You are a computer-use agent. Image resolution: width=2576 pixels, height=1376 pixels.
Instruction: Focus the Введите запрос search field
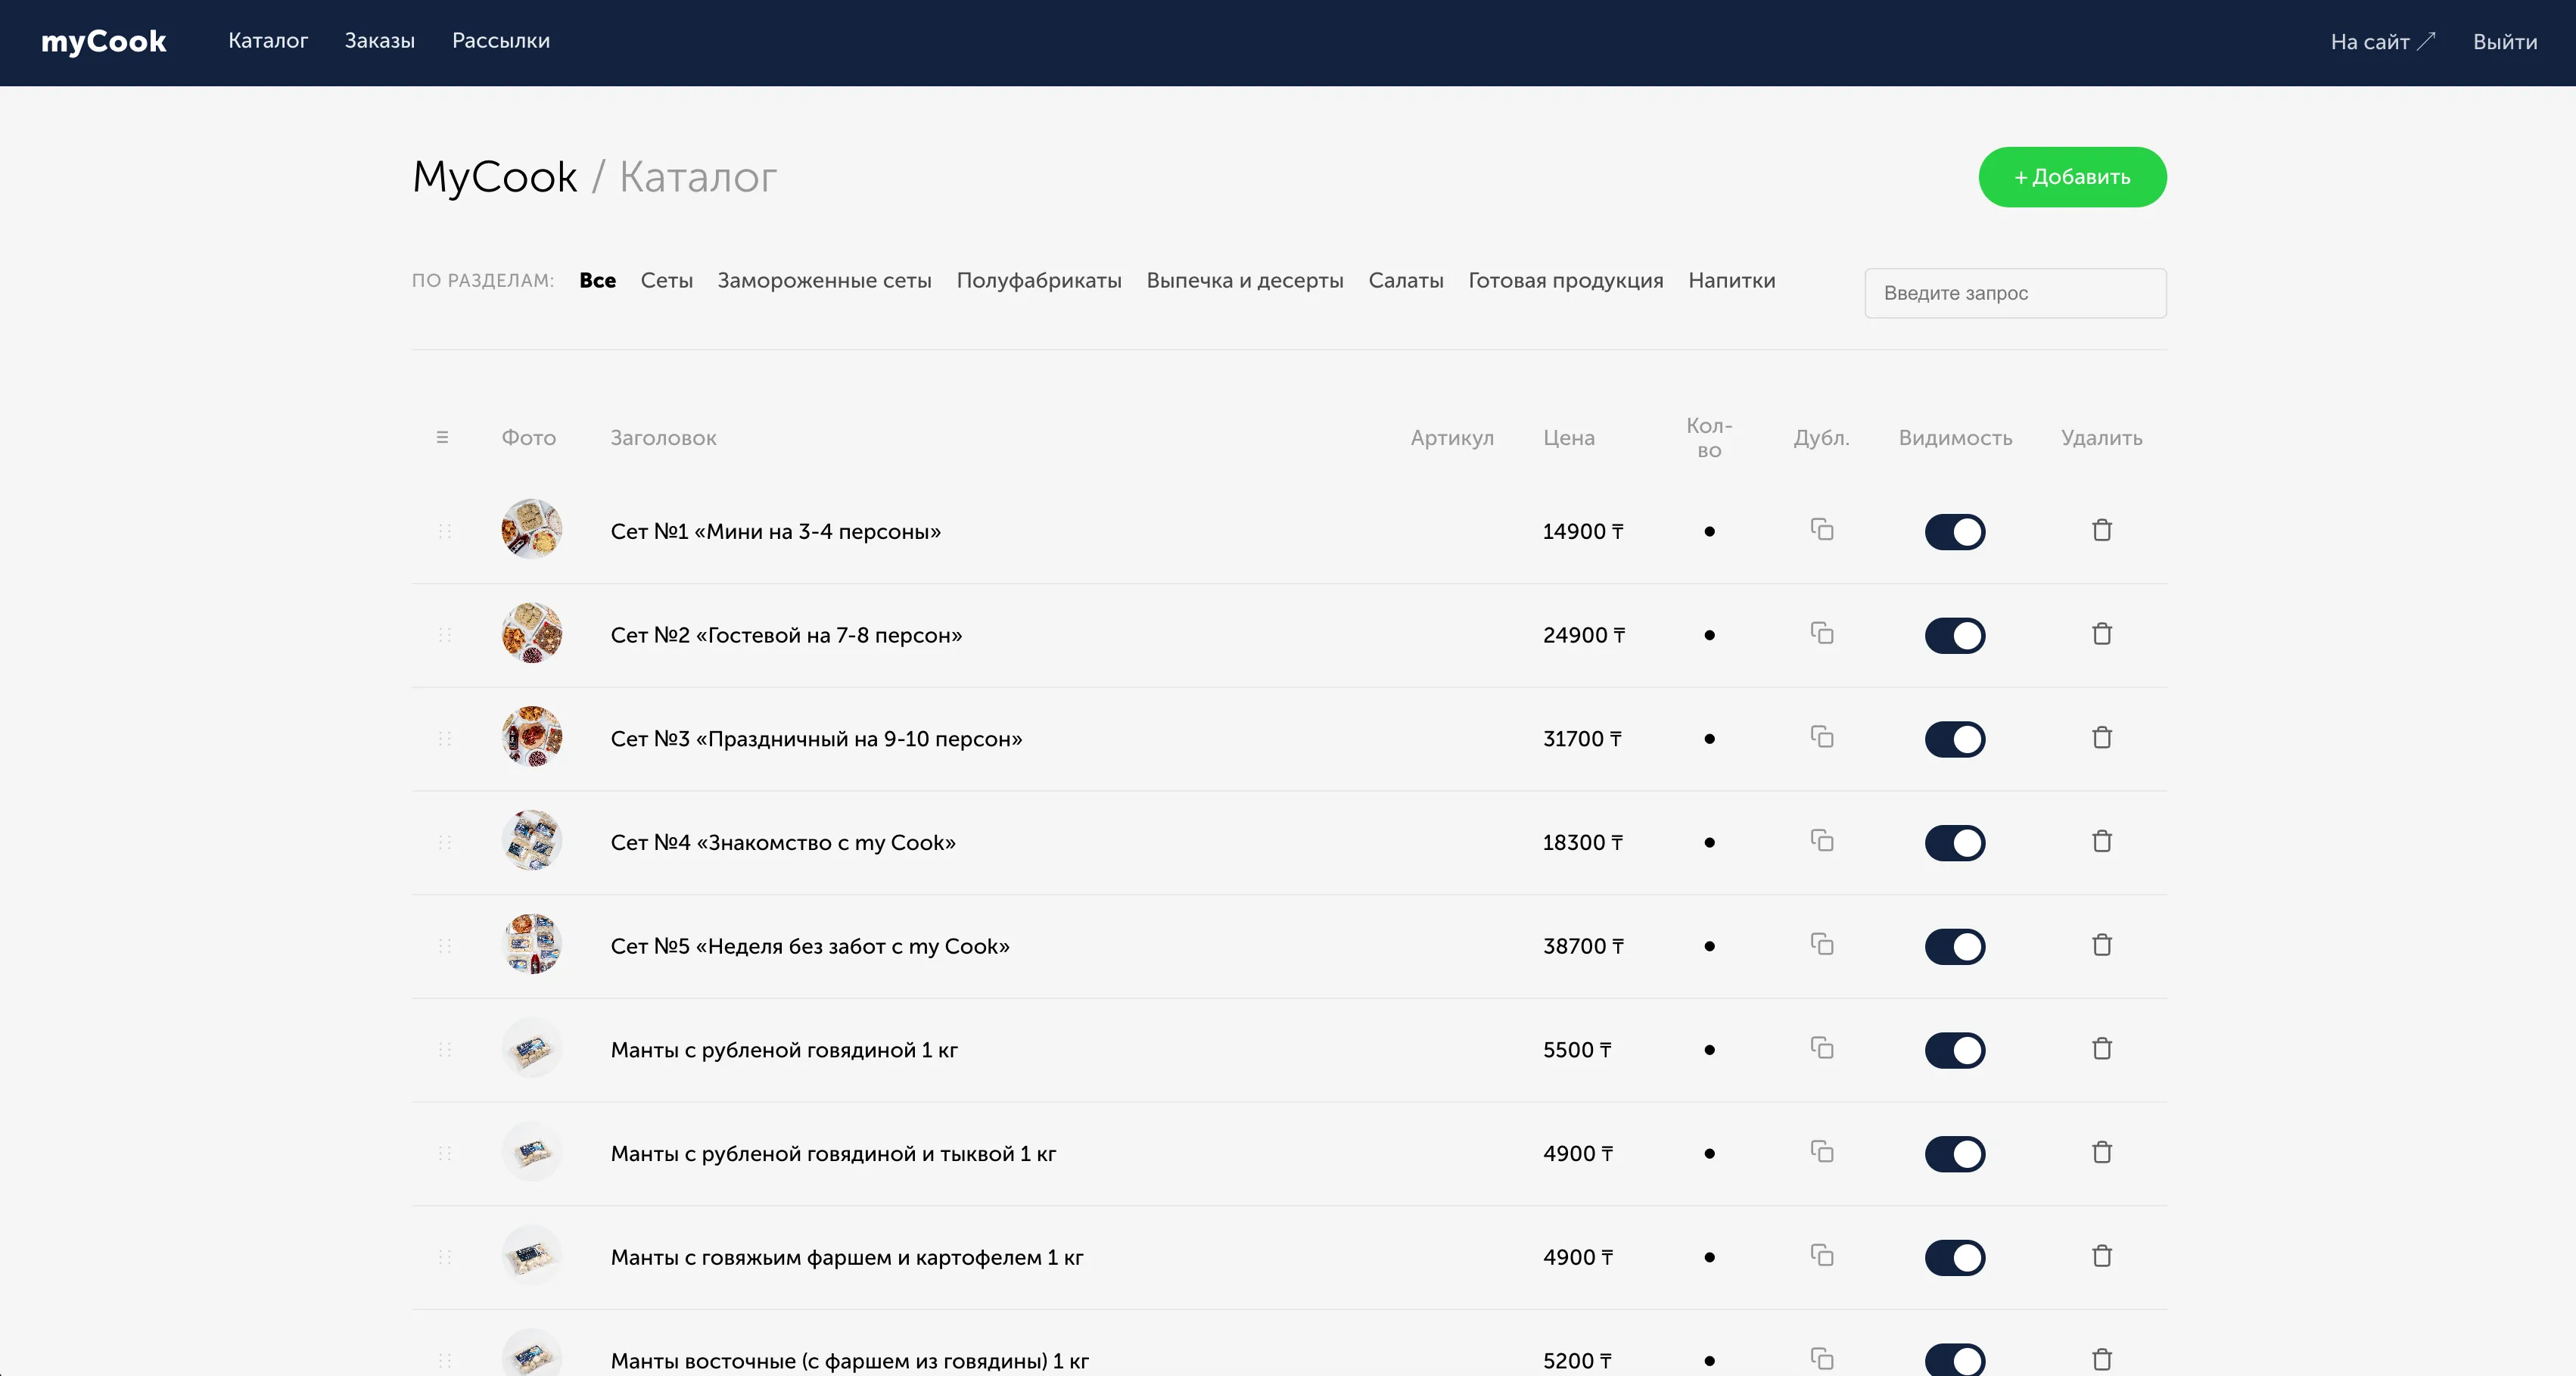click(x=2015, y=293)
